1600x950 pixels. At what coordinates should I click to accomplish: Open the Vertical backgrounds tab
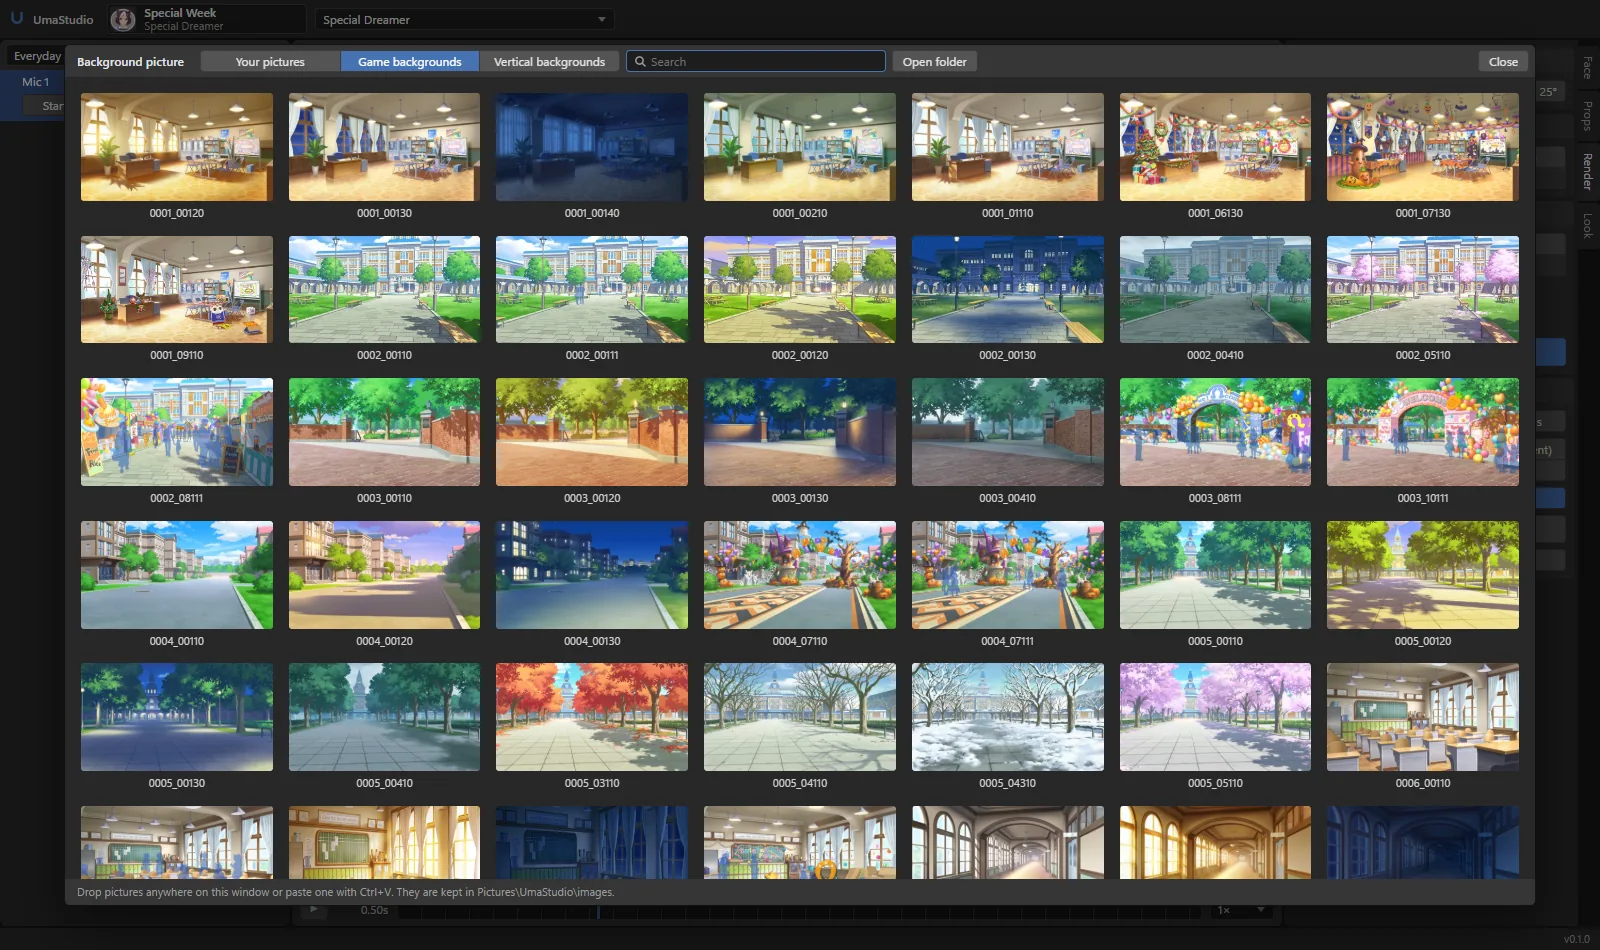click(x=549, y=62)
